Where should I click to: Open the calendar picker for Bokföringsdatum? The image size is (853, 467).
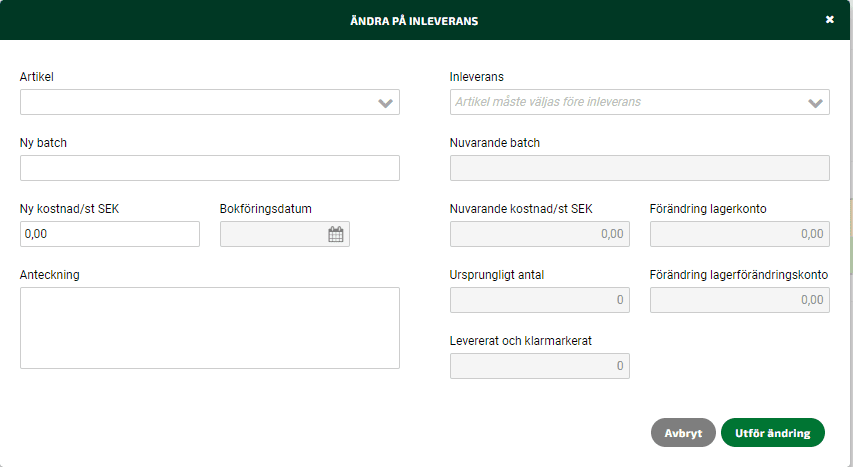(336, 234)
